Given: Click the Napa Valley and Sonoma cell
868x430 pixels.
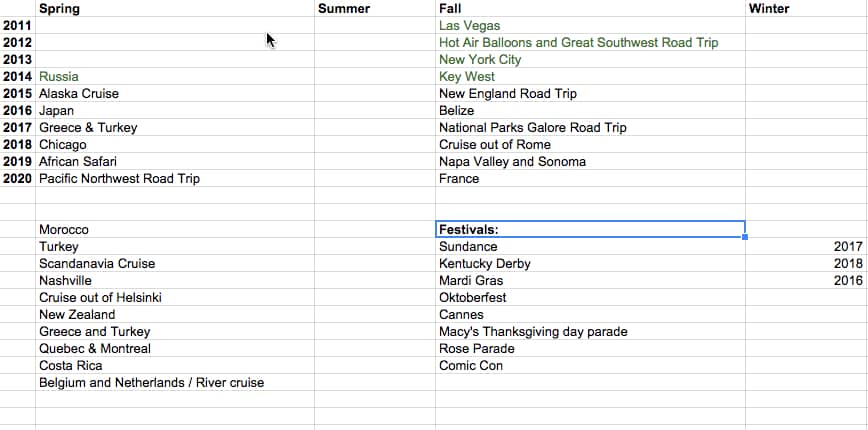Looking at the screenshot, I should coord(590,162).
